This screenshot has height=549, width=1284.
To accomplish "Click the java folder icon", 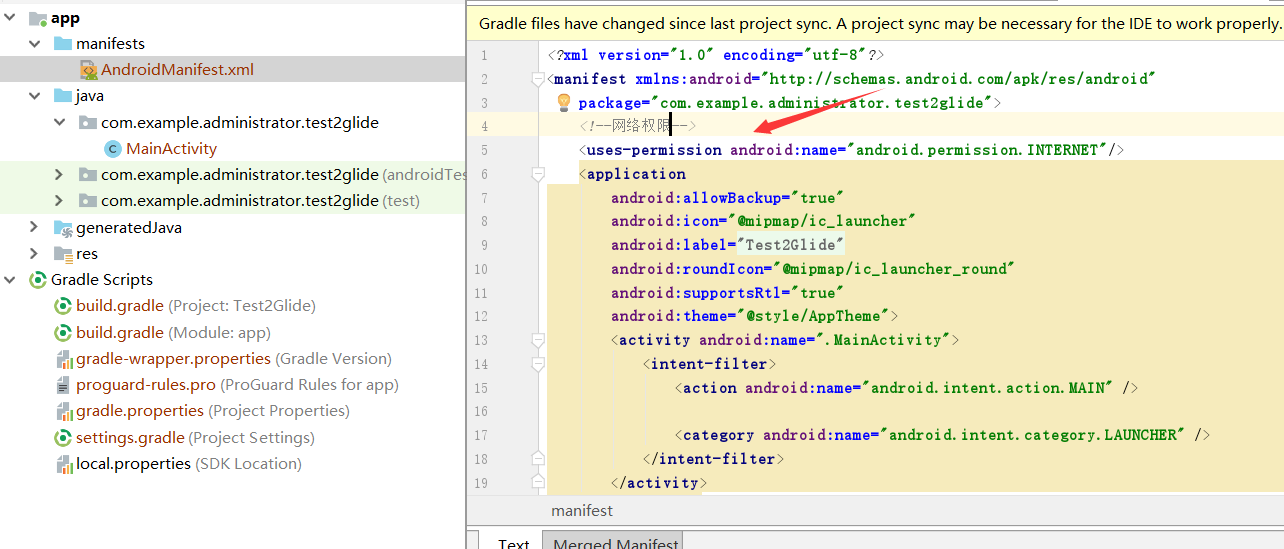I will tap(63, 96).
